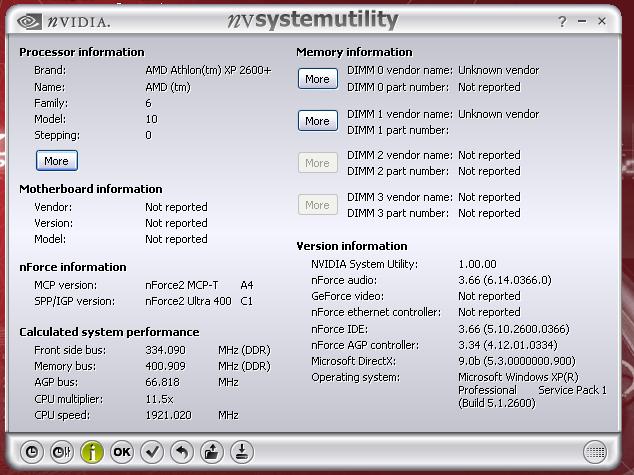Click the "AMD Athlon(tm) XP 2600+" brand value
Screen dimensions: 634x475
point(208,70)
